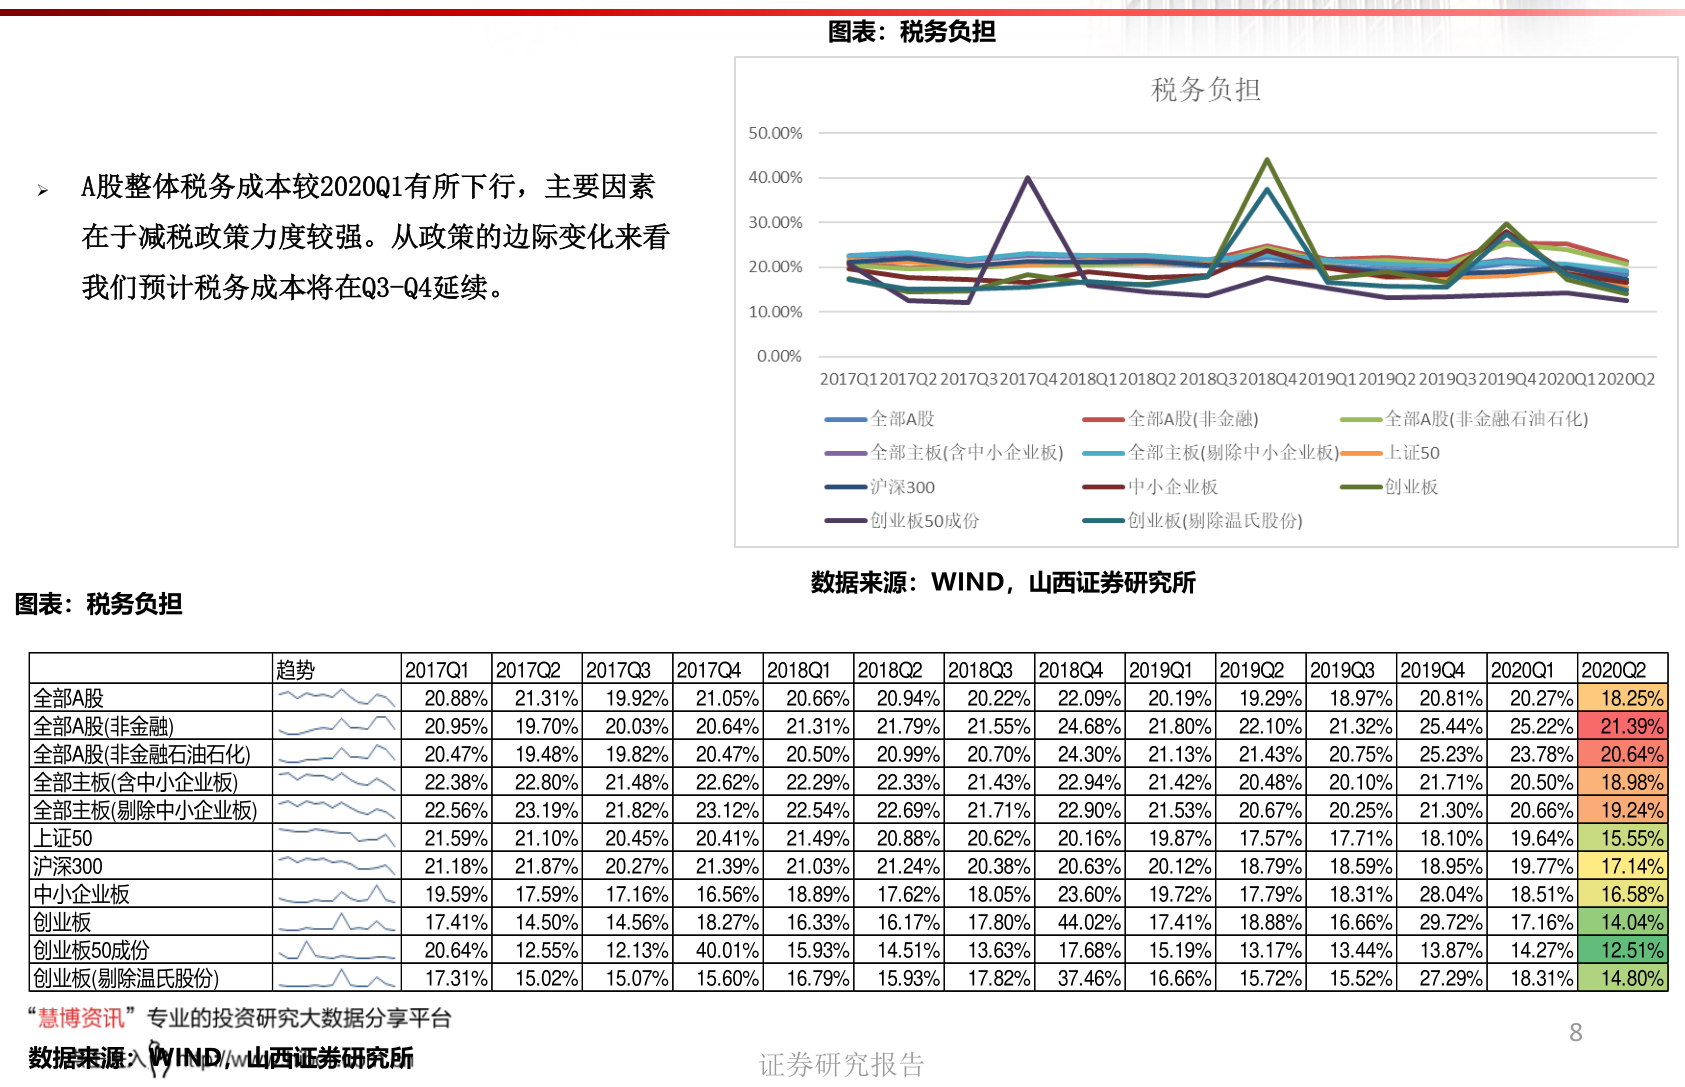Viewport: 1685px width, 1087px height.
Task: Click the 18.25% cell in the 全部A股 row
Action: tap(1623, 698)
